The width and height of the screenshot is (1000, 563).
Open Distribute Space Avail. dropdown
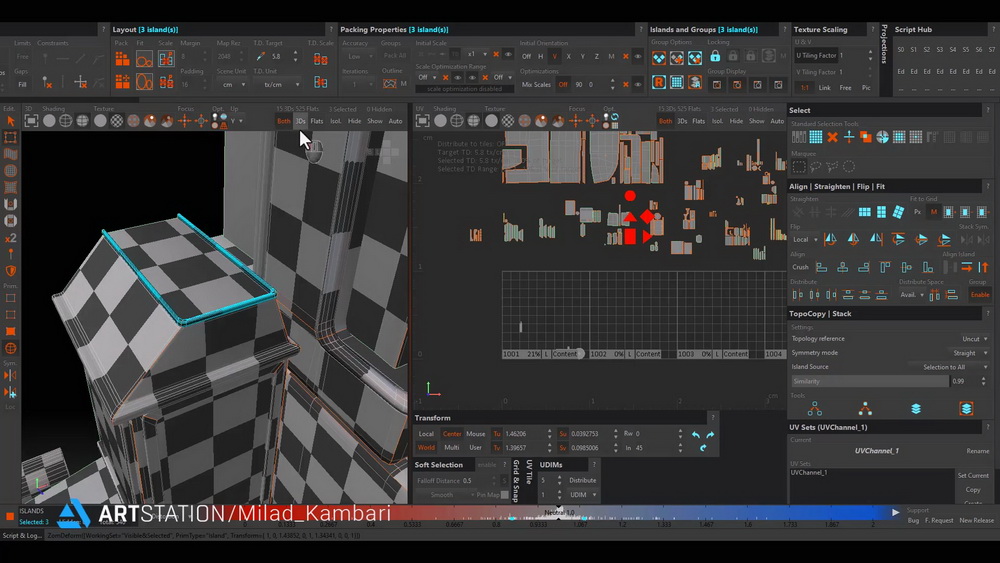[x=911, y=295]
